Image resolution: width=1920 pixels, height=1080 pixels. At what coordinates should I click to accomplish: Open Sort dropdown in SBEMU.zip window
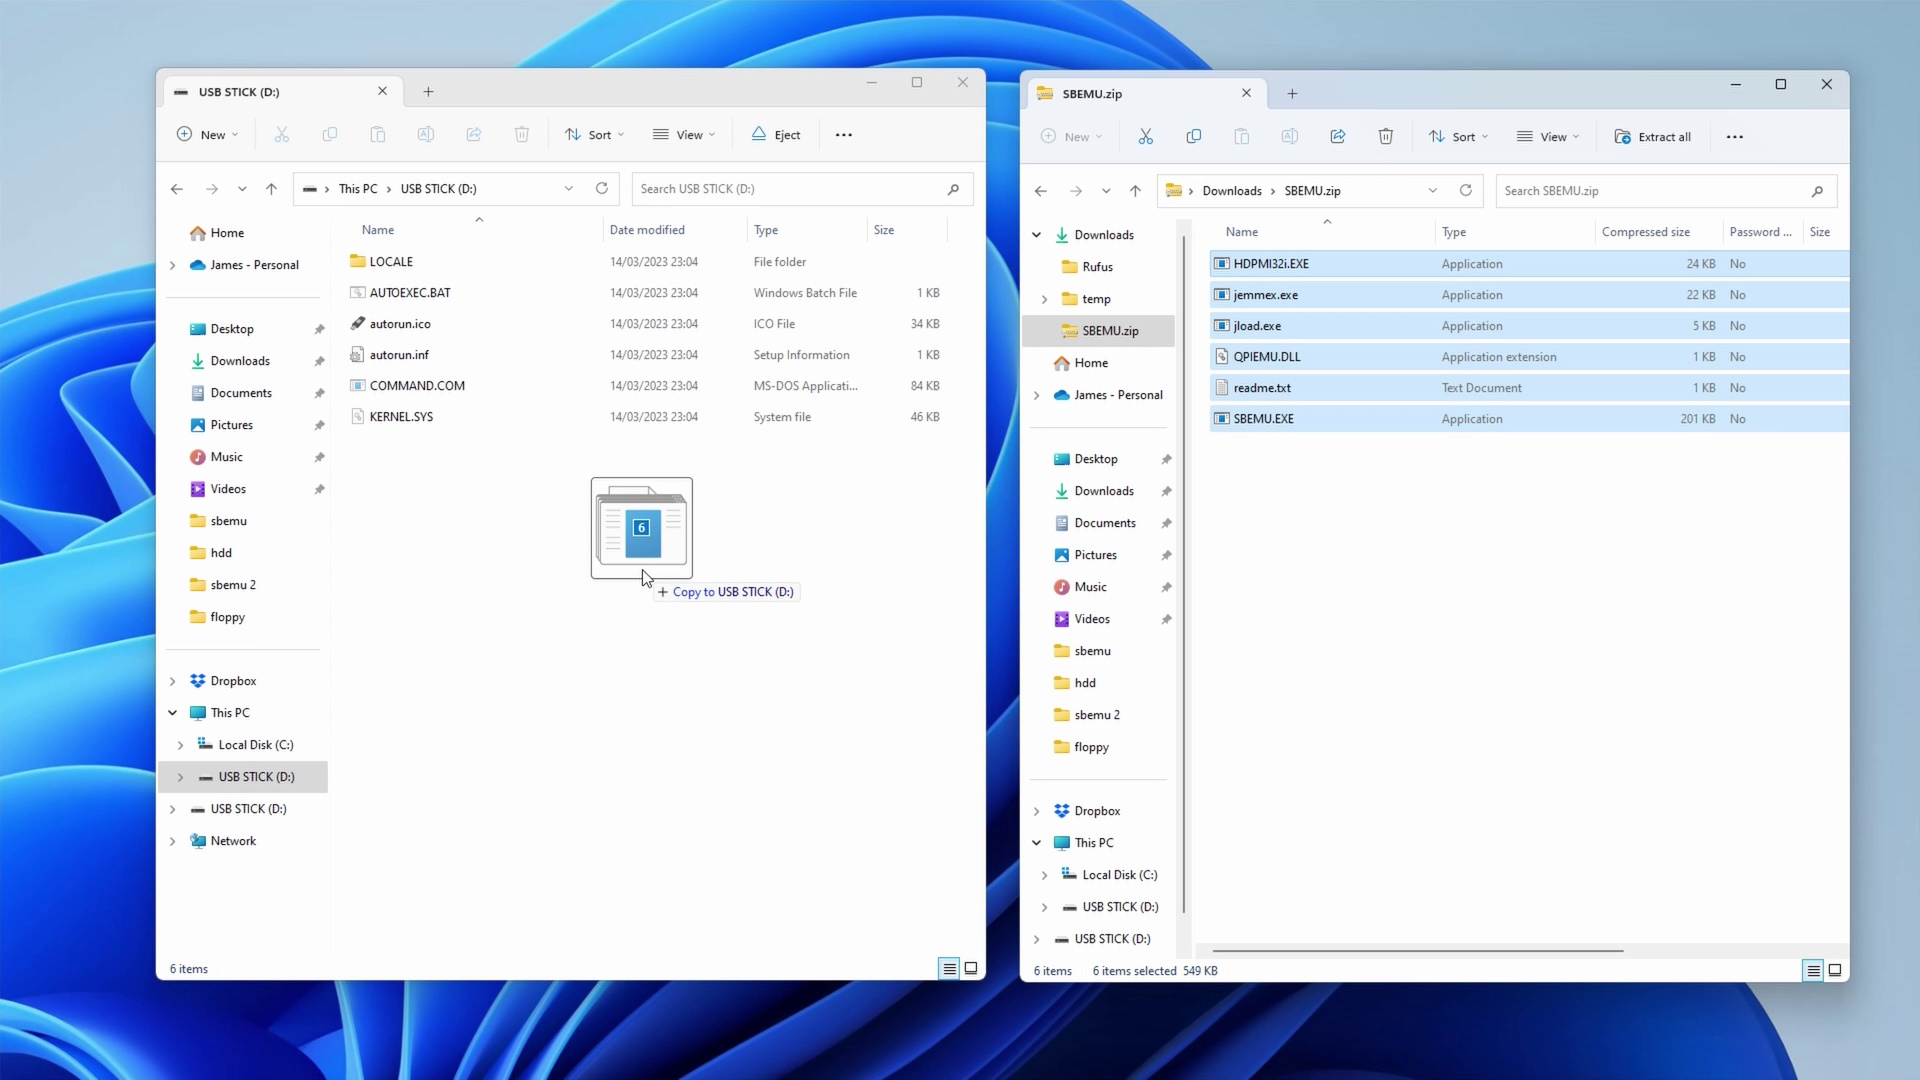point(1459,137)
